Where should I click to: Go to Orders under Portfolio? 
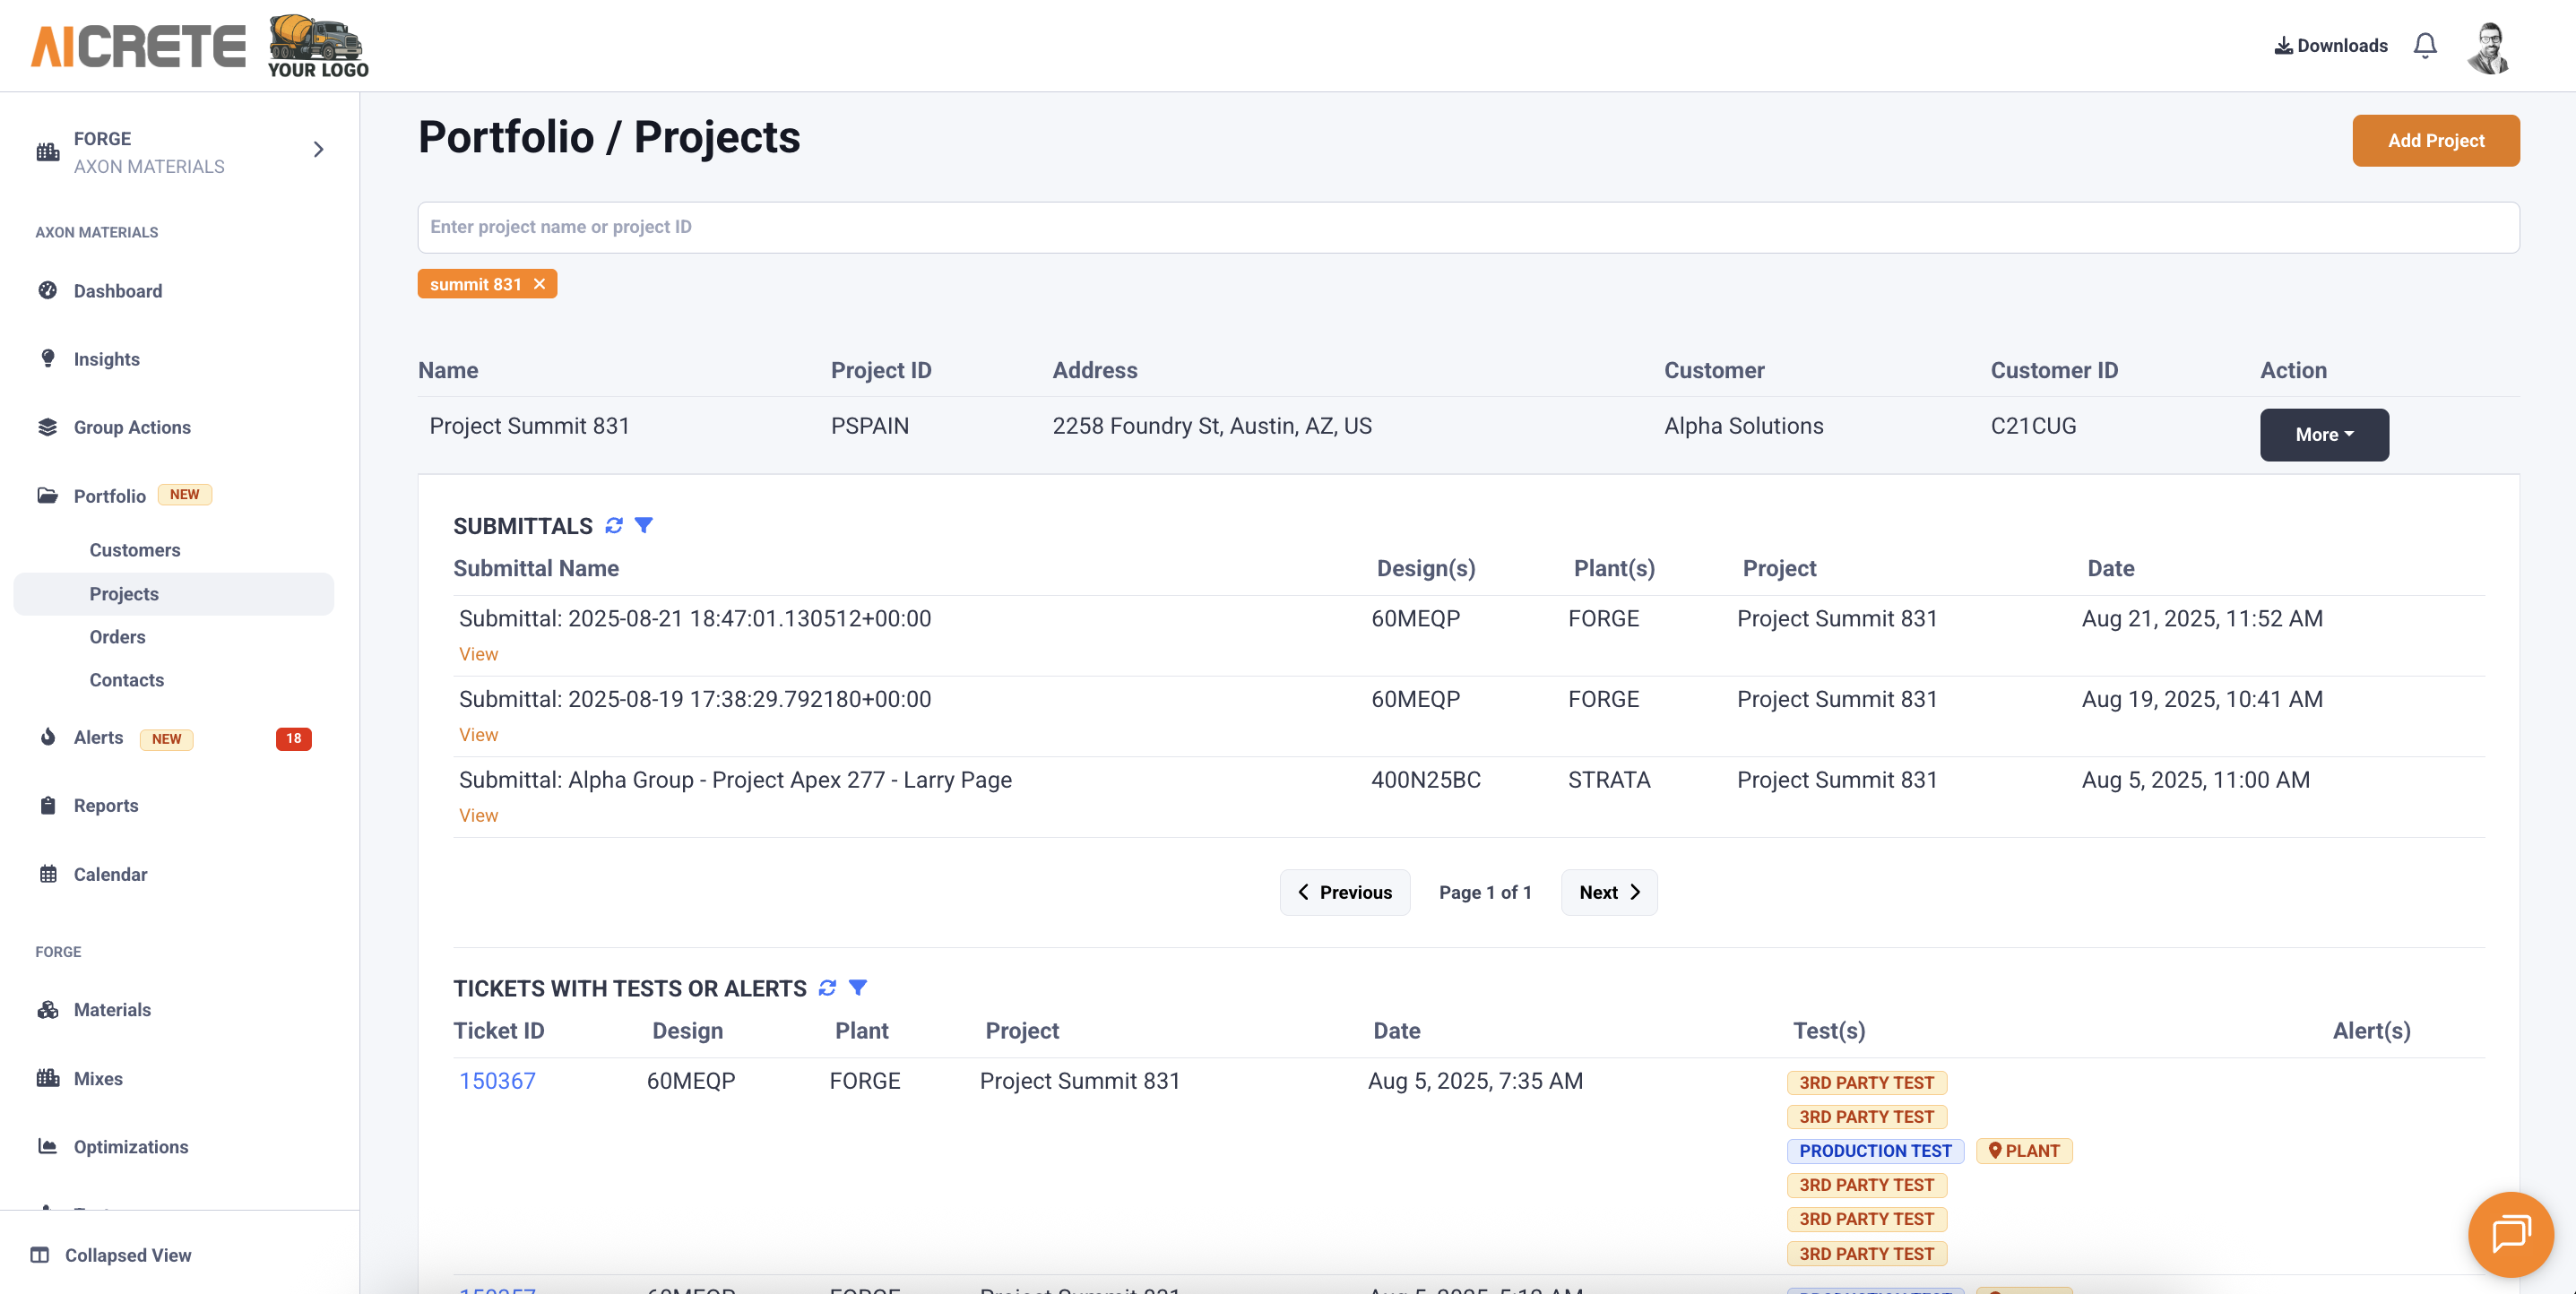[117, 637]
